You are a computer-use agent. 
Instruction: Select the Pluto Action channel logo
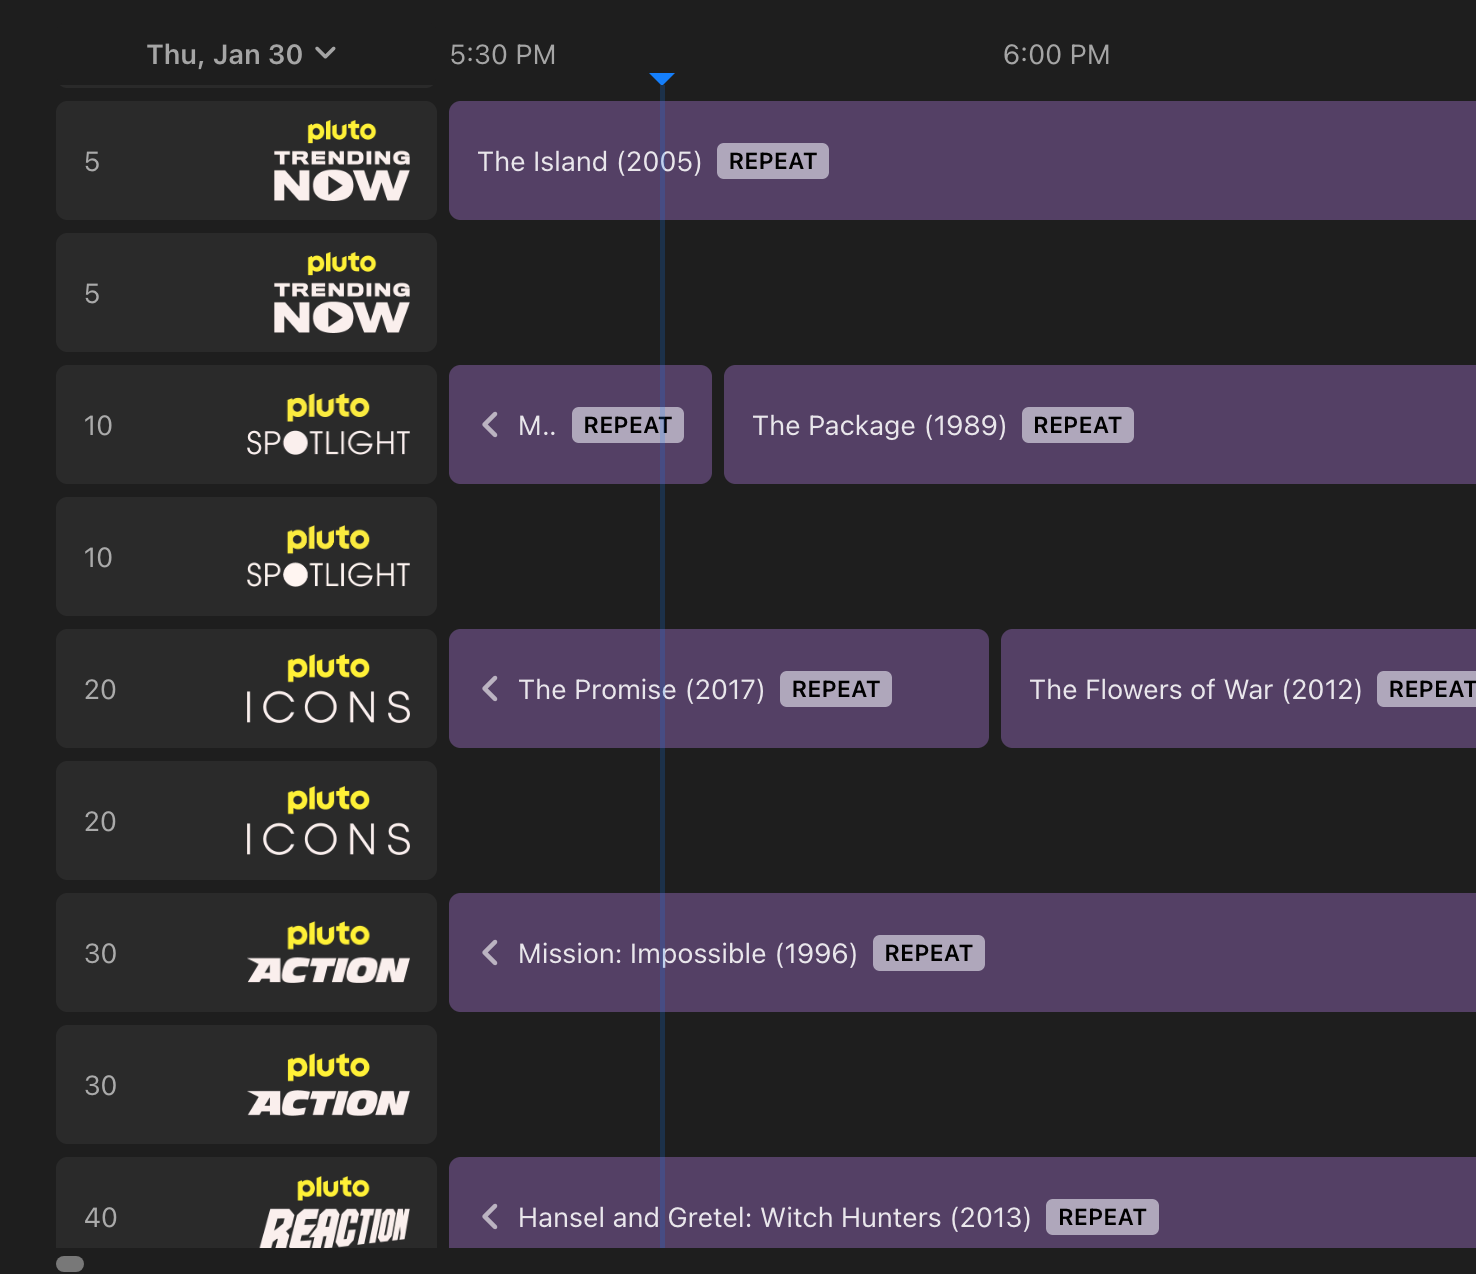click(x=330, y=952)
